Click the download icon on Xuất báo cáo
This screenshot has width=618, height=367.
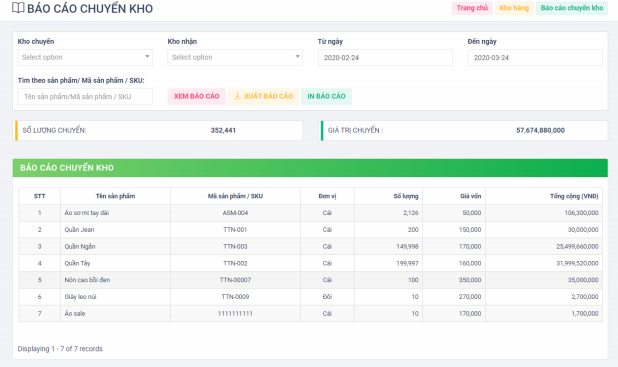pyautogui.click(x=237, y=96)
